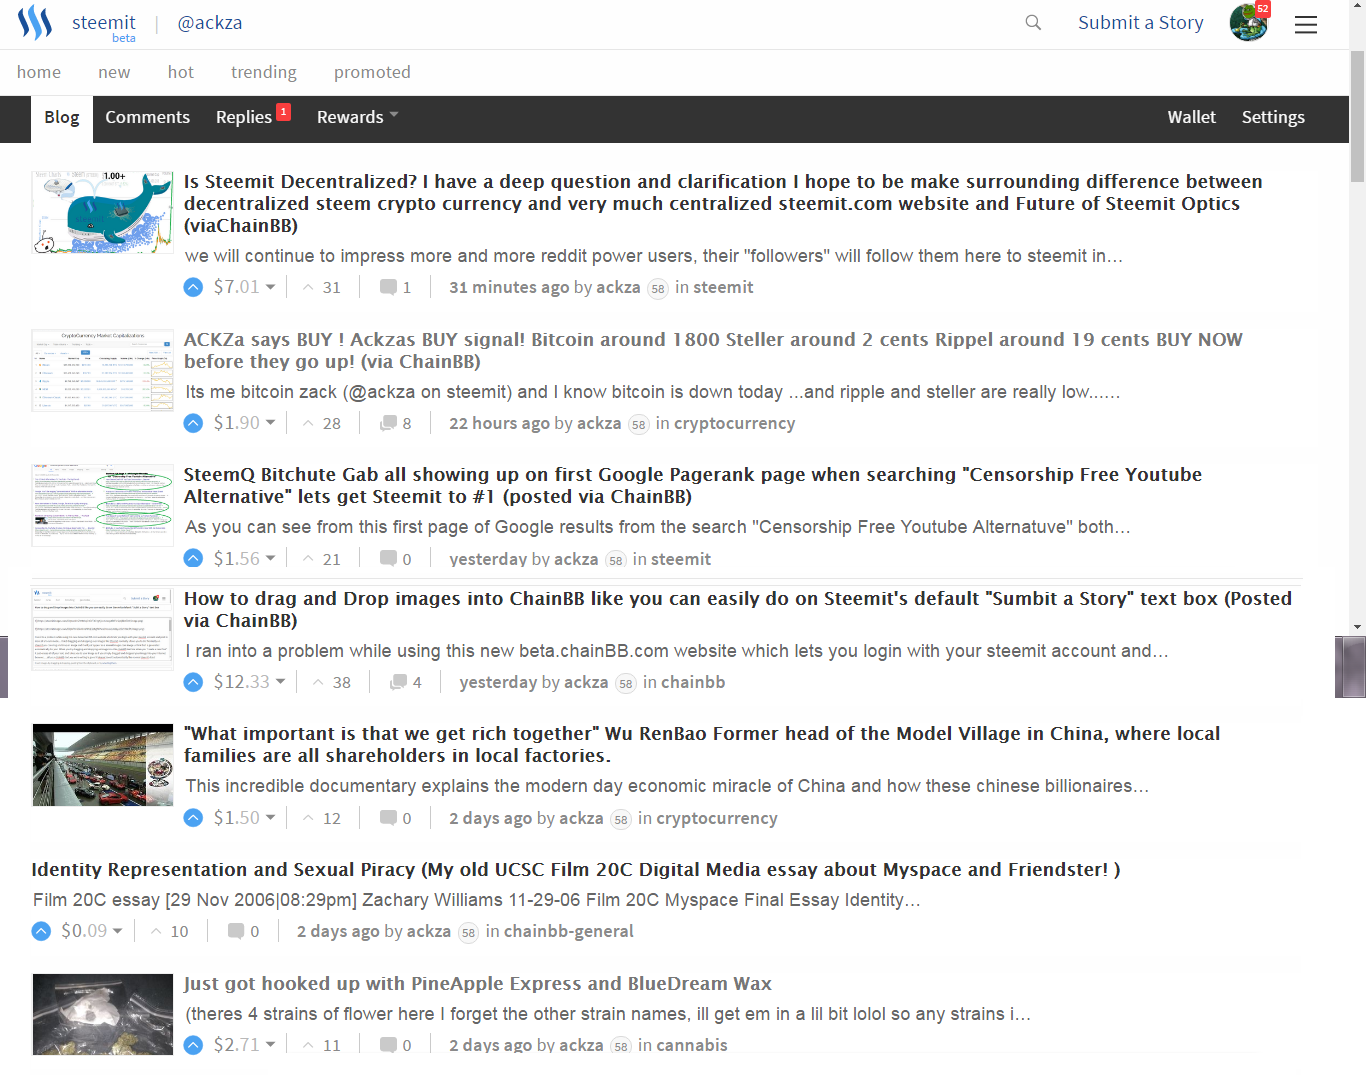1366x1084 pixels.
Task: Open the 'How to drag and Drop images' post title
Action: (x=738, y=609)
